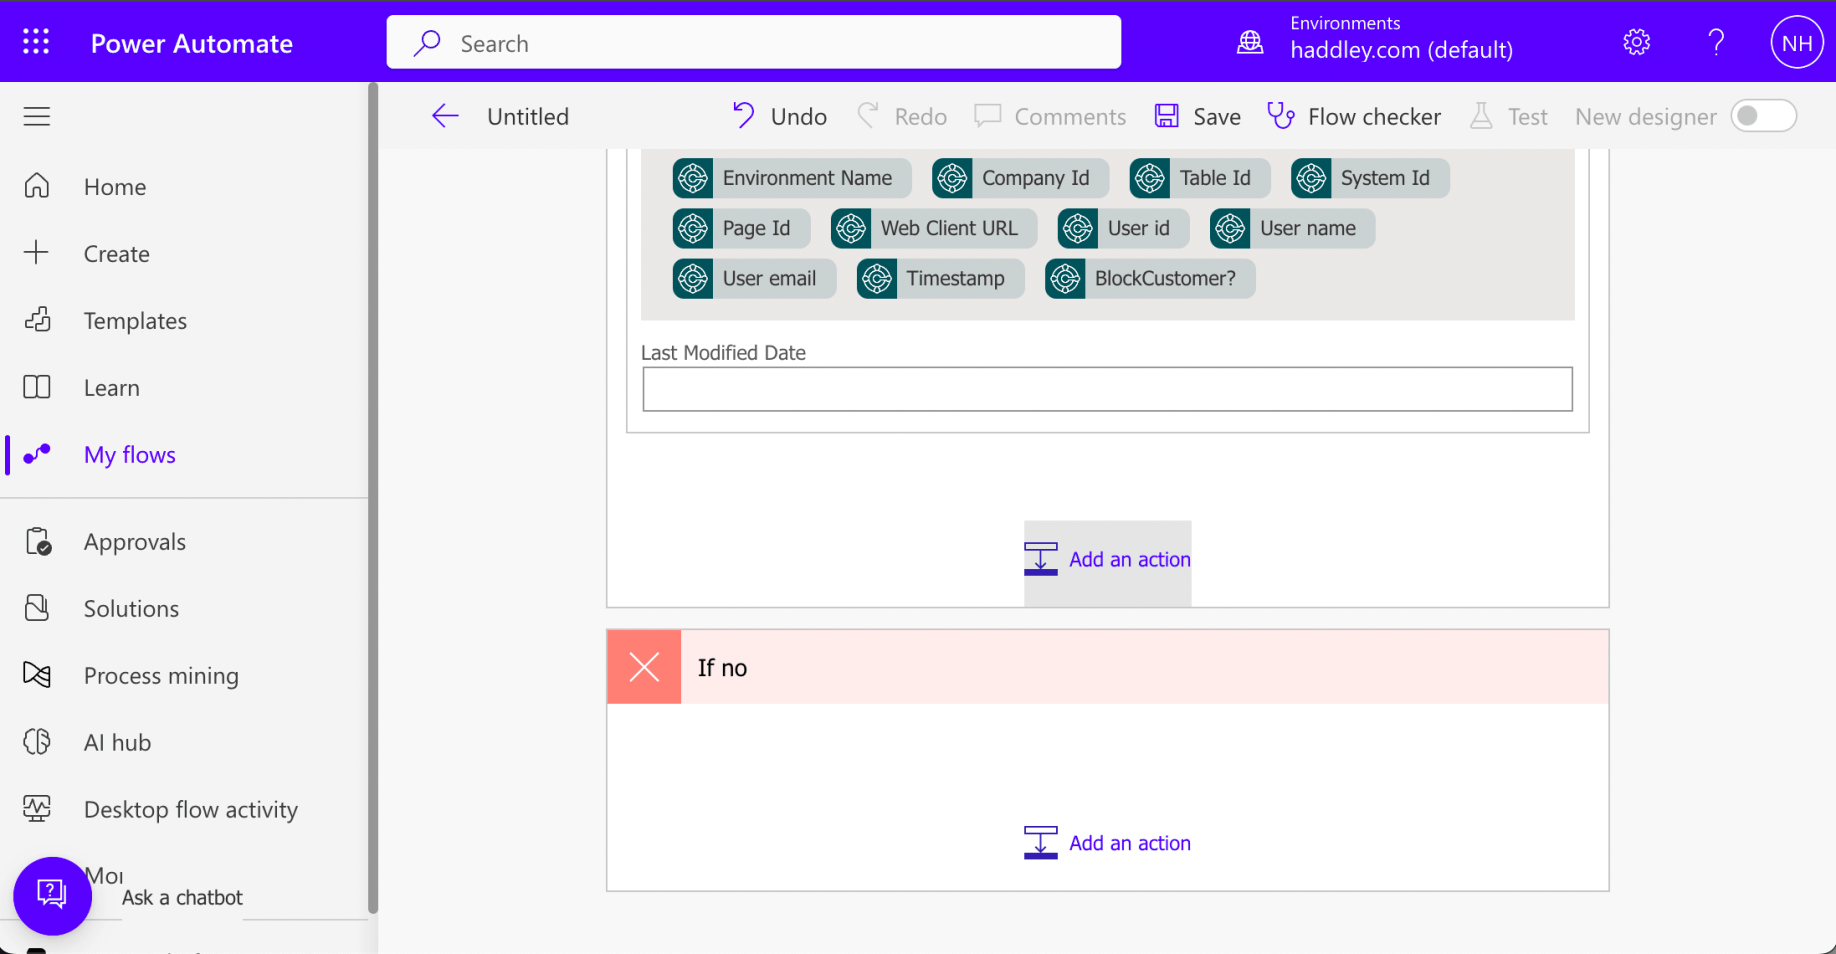
Task: Go to Templates in the sidebar
Action: coord(135,321)
